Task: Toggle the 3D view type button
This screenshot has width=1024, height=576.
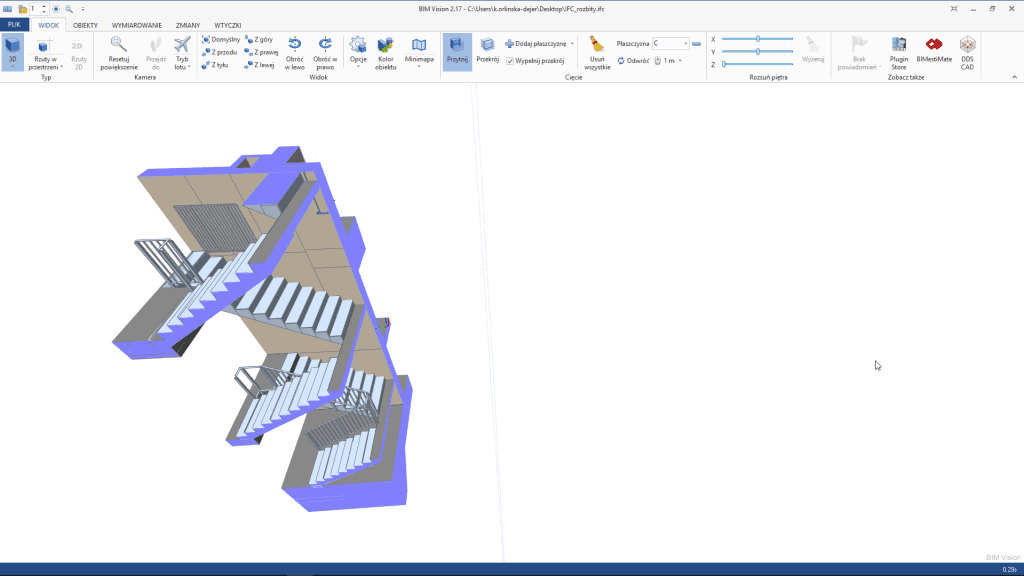Action: point(13,50)
